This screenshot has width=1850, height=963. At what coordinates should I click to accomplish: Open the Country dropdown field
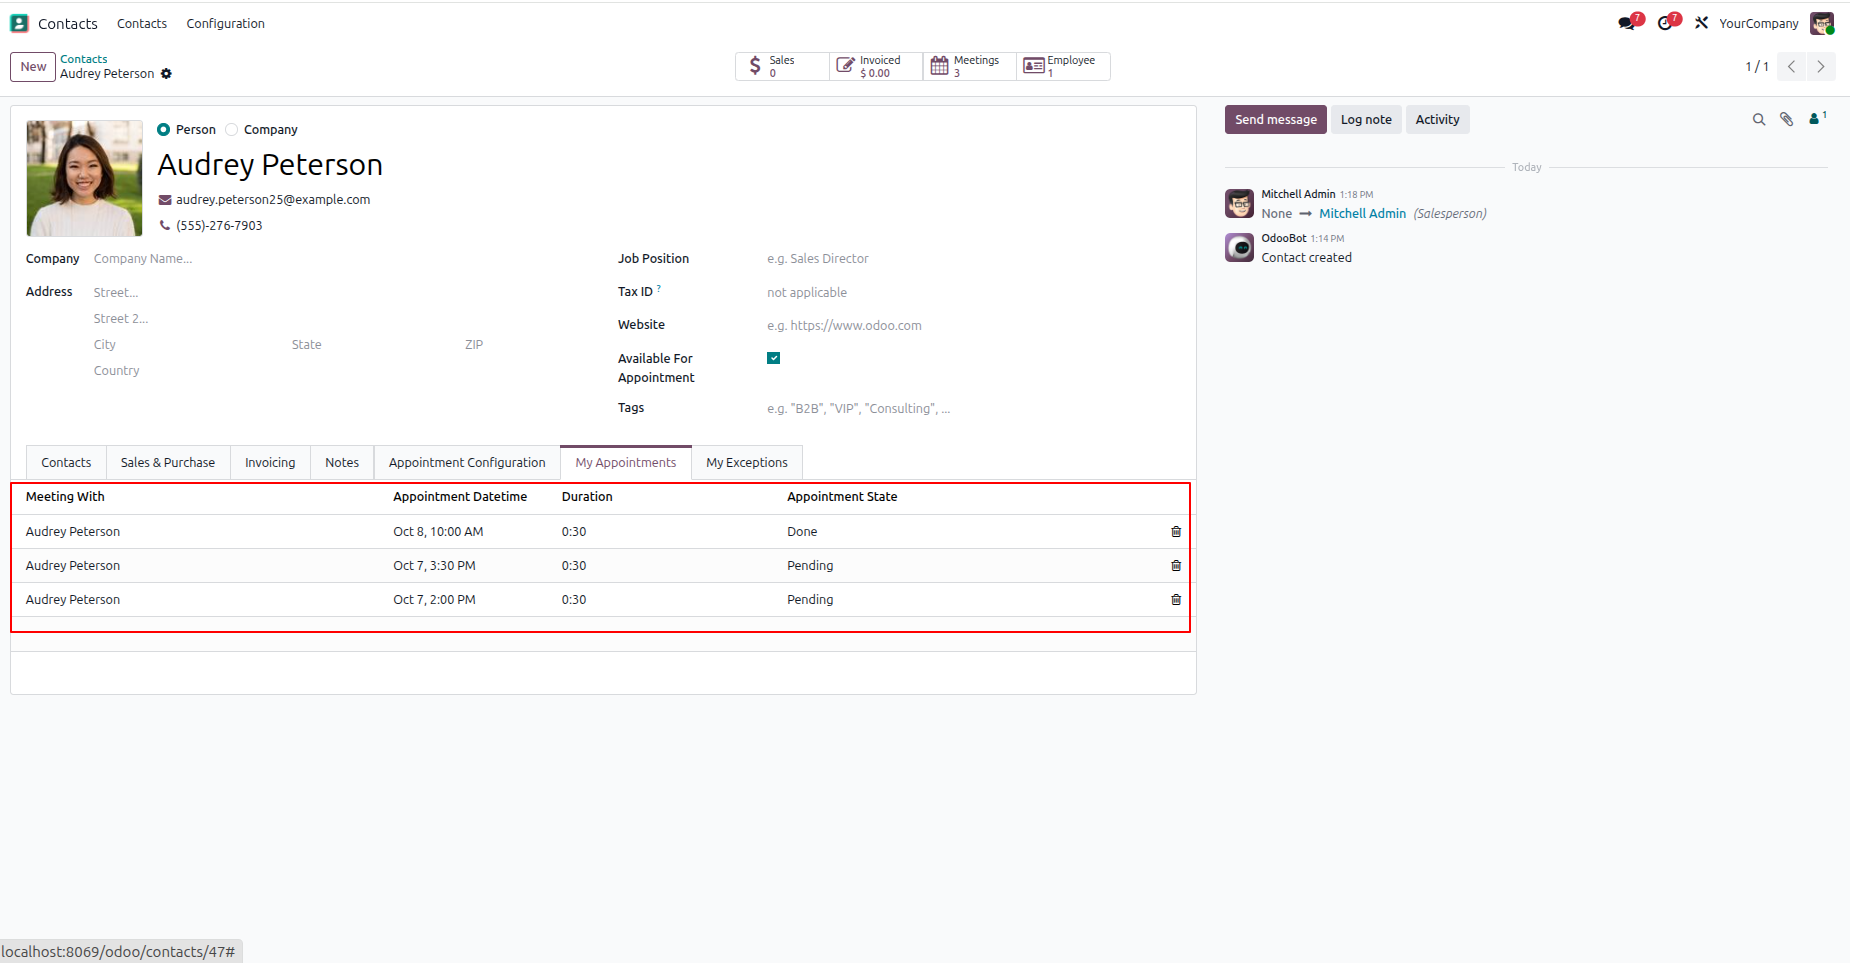(x=340, y=371)
